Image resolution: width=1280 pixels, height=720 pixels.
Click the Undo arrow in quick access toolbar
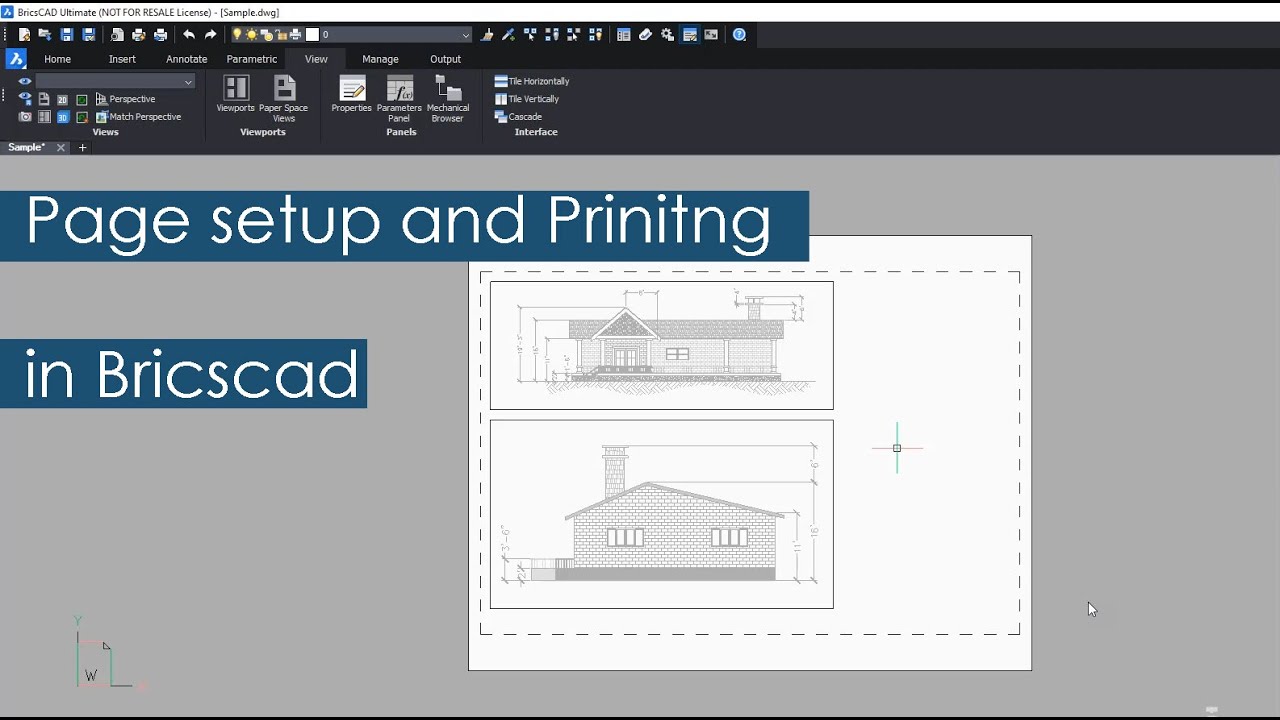(190, 35)
